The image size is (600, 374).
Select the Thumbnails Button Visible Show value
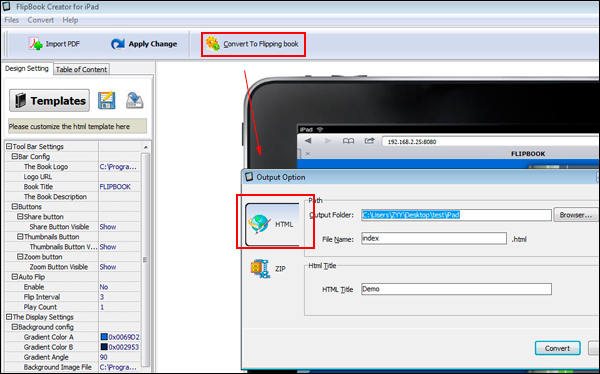tap(108, 247)
